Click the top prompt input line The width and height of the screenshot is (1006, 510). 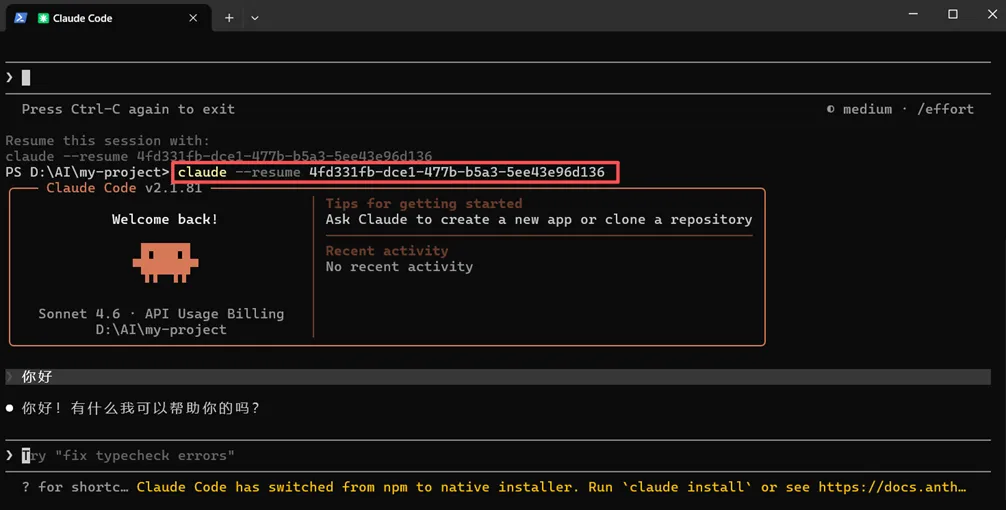coord(498,78)
